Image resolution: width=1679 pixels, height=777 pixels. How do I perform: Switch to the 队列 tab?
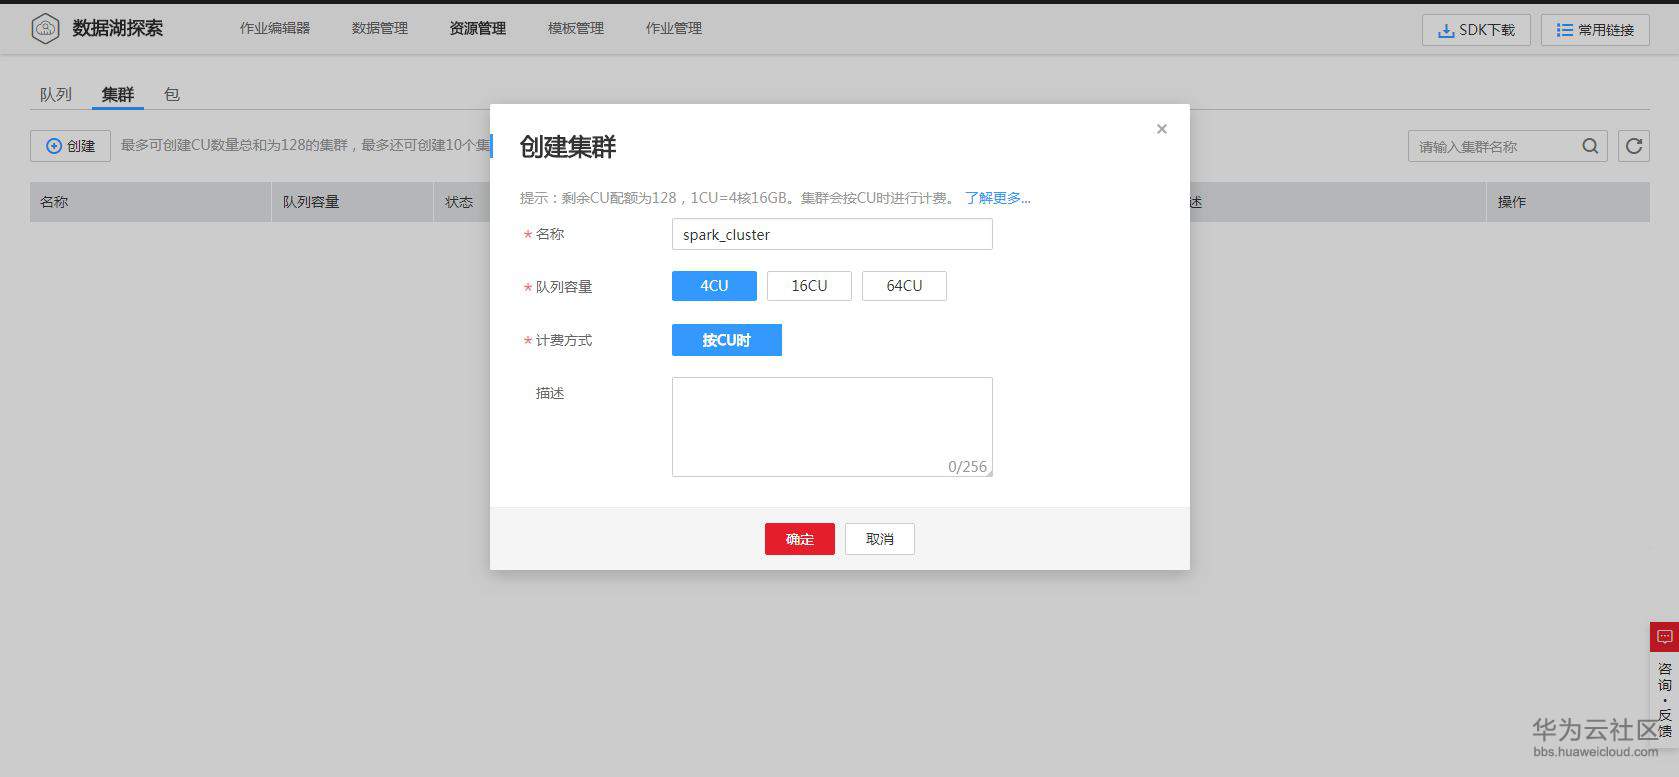(56, 94)
